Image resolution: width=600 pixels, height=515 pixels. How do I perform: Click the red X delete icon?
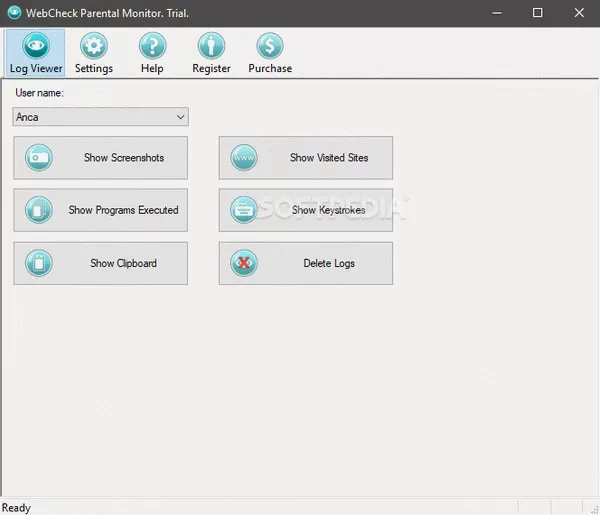click(244, 263)
